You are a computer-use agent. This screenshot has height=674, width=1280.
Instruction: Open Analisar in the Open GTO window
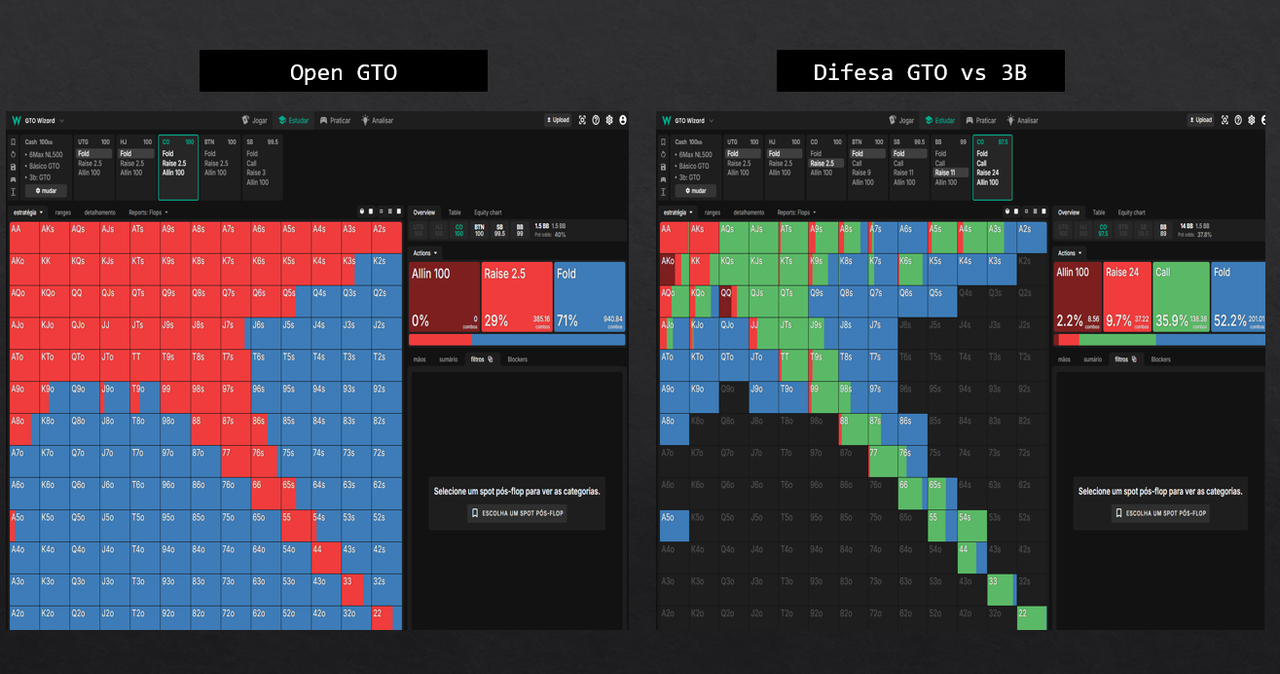click(x=377, y=120)
